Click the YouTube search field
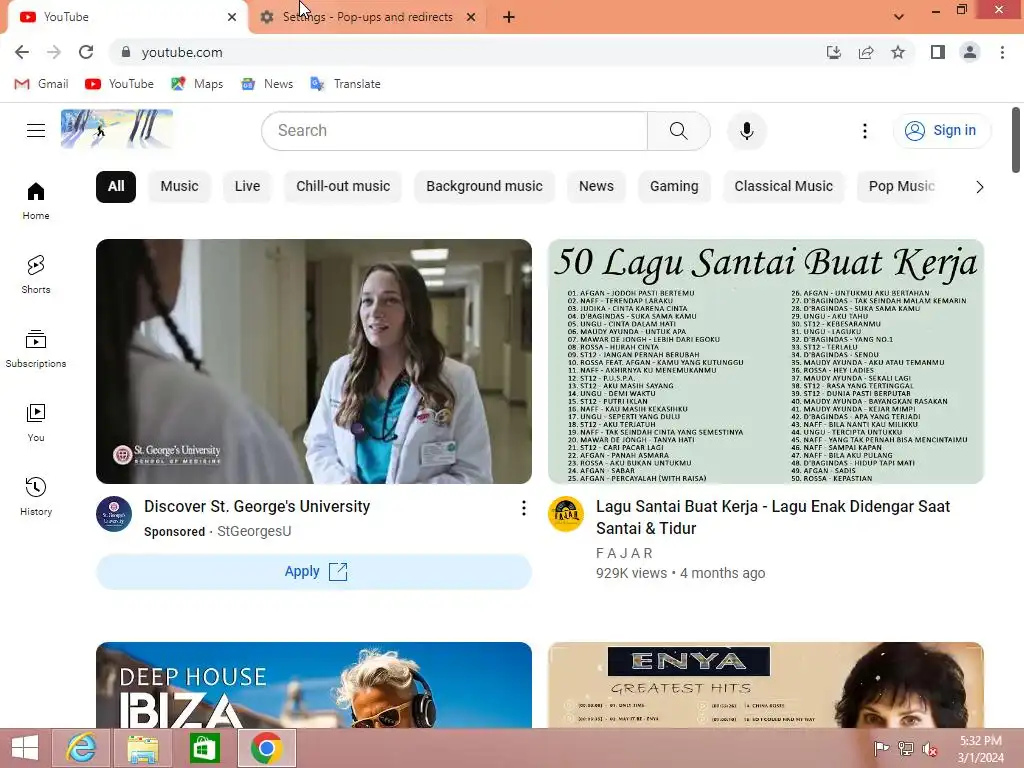 click(455, 131)
